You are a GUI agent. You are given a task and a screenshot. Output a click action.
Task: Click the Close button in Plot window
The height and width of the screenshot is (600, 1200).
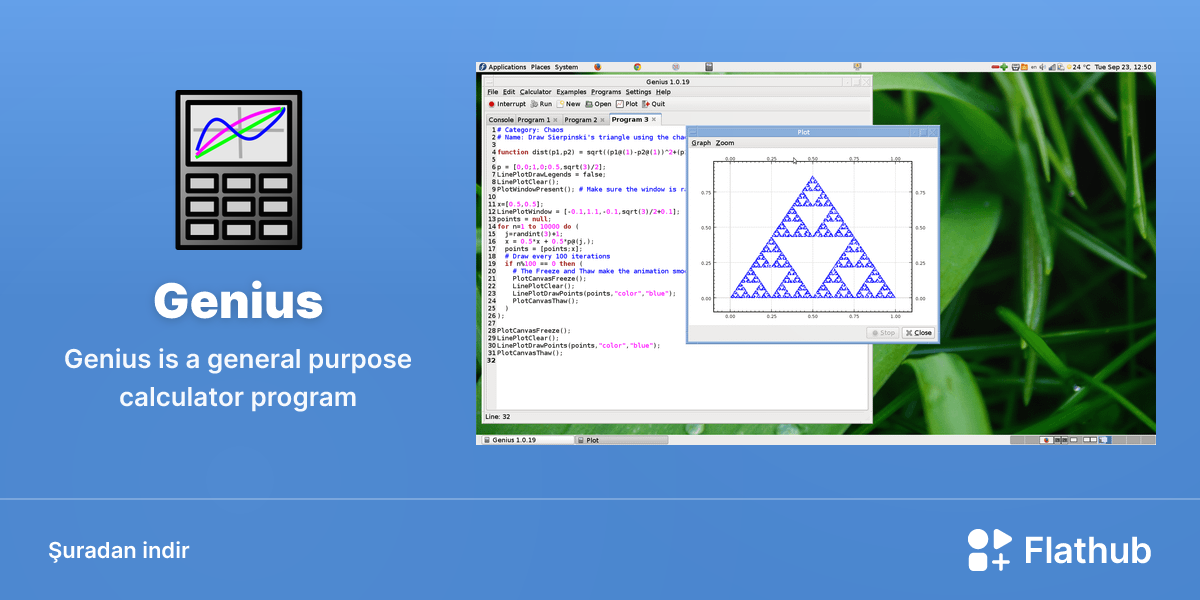pos(918,333)
